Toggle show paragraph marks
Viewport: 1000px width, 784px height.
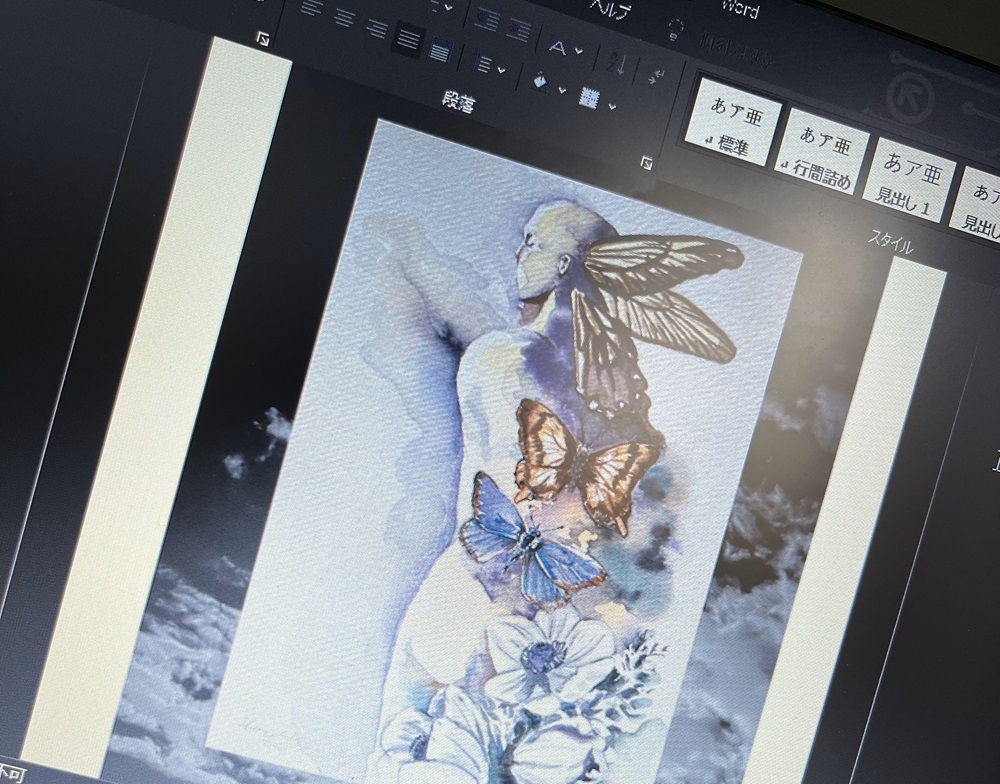[x=656, y=75]
